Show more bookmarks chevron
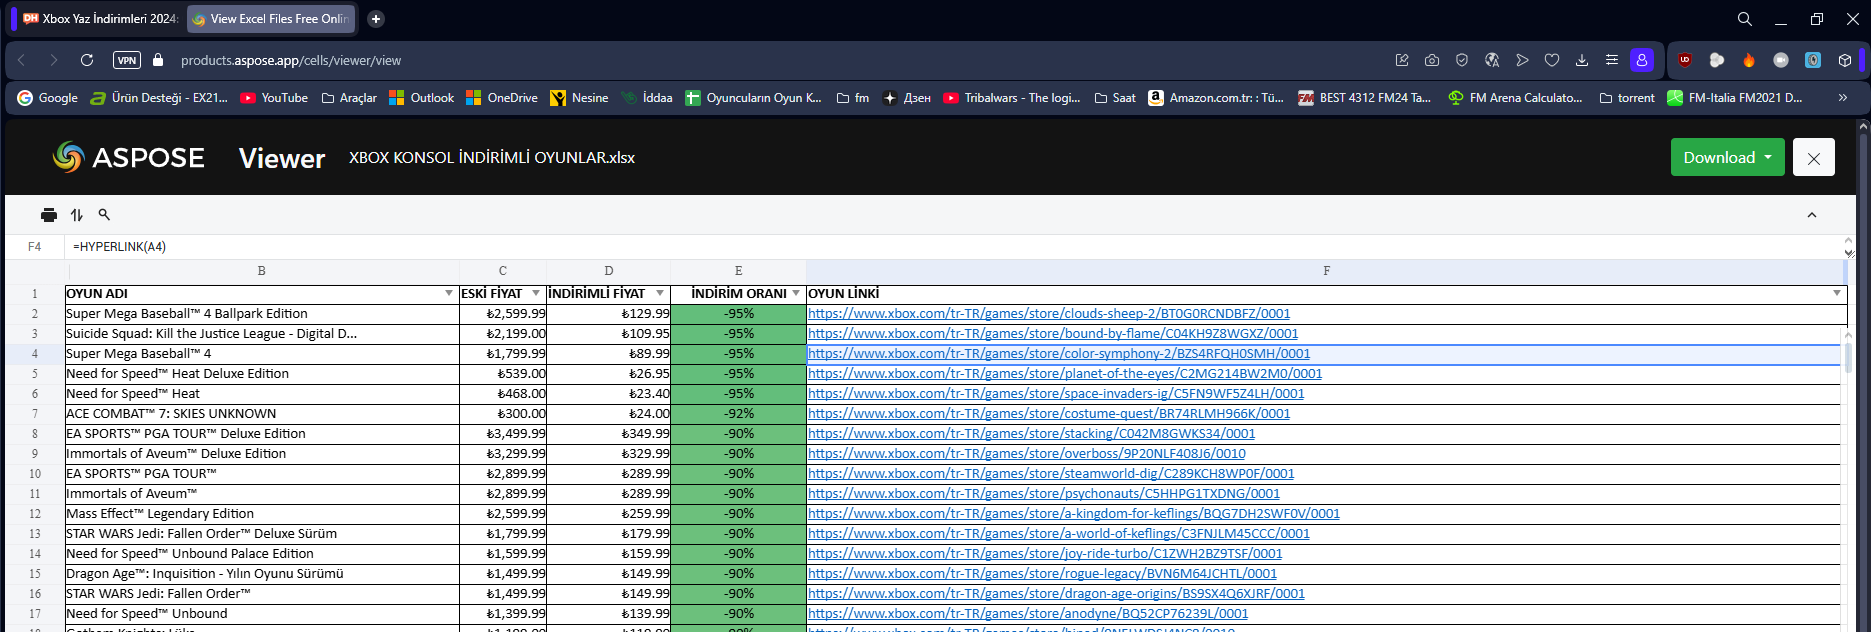The height and width of the screenshot is (632, 1871). 1843,98
